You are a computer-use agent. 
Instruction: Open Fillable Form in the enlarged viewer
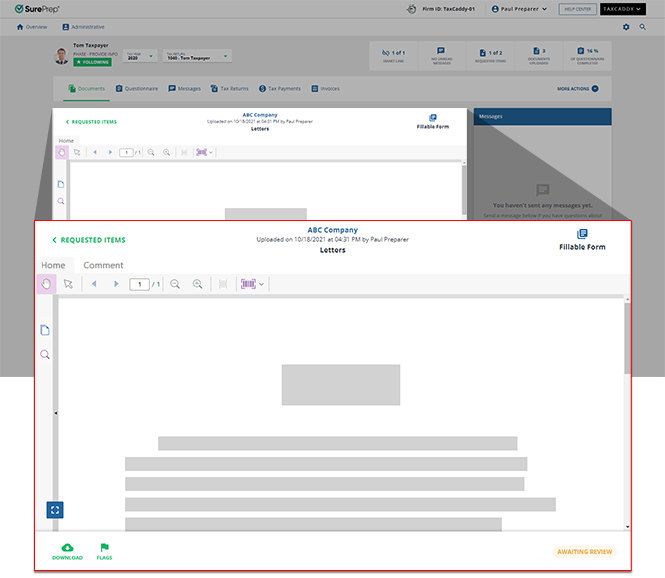(582, 240)
